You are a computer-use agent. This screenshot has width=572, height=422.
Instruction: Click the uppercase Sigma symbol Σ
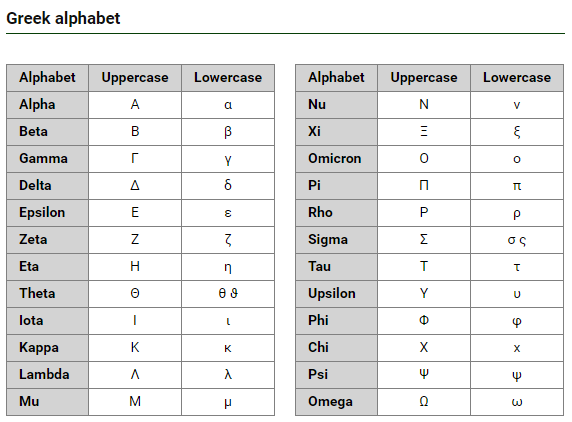[424, 239]
